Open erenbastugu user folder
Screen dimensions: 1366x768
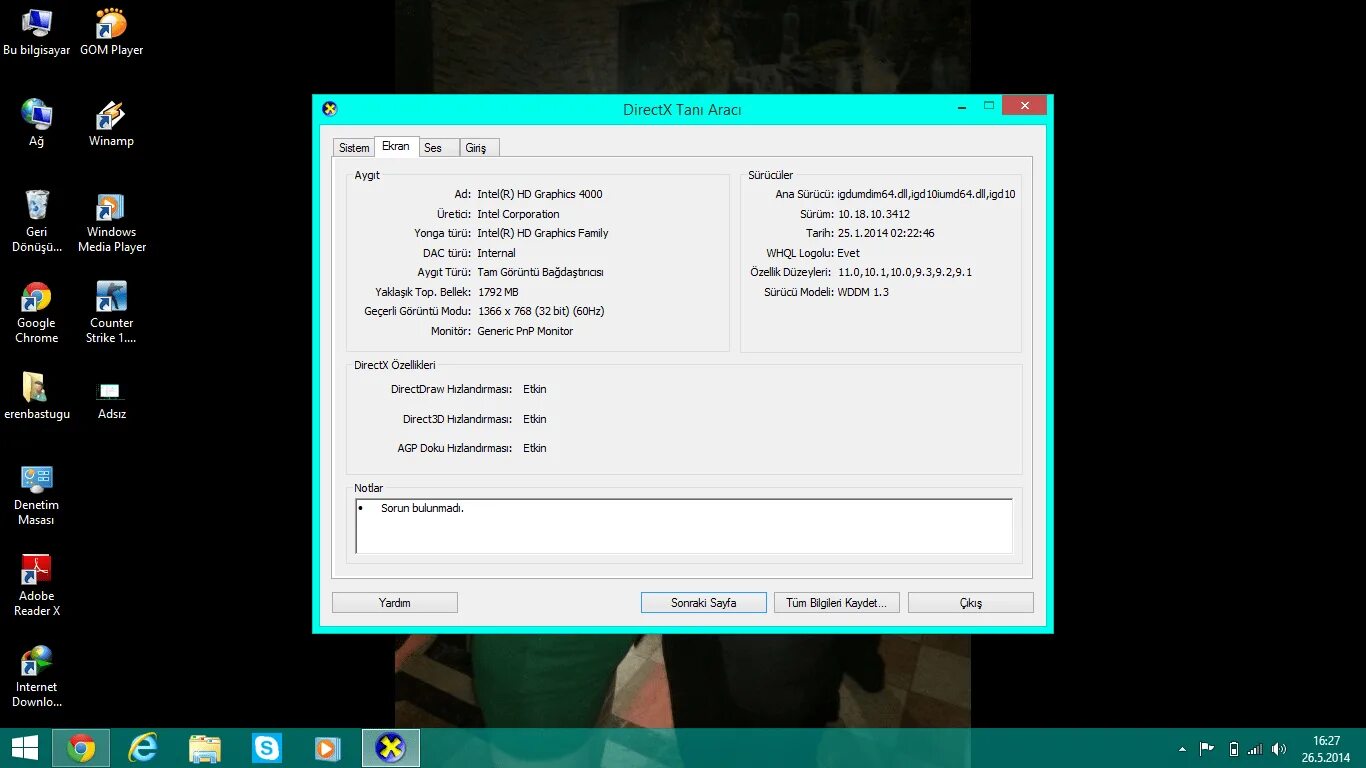(x=37, y=396)
